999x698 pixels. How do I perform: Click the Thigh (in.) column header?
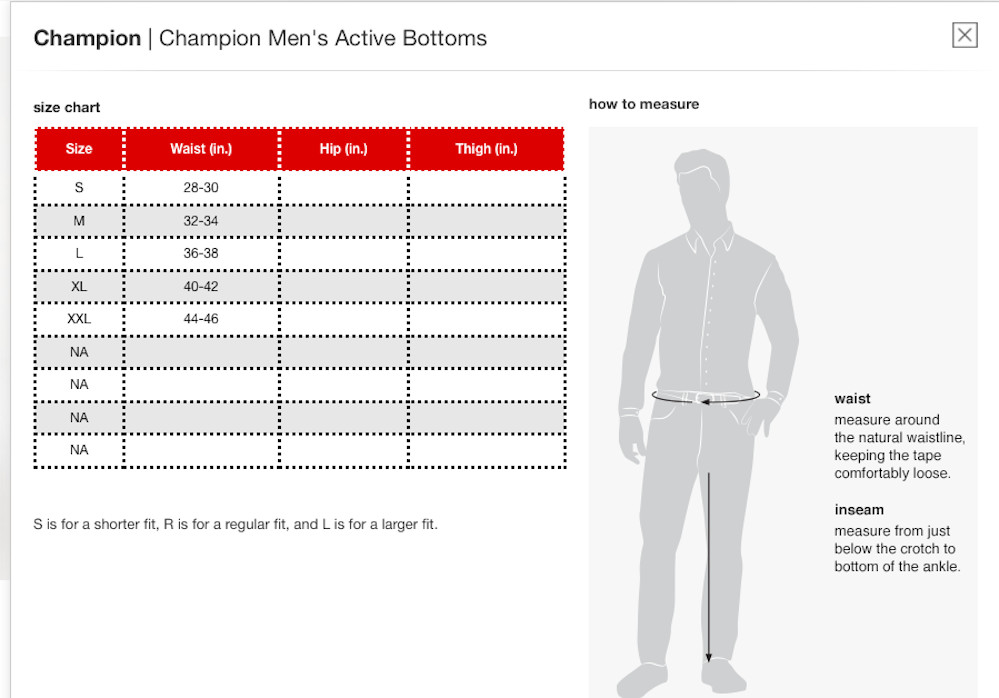(486, 149)
